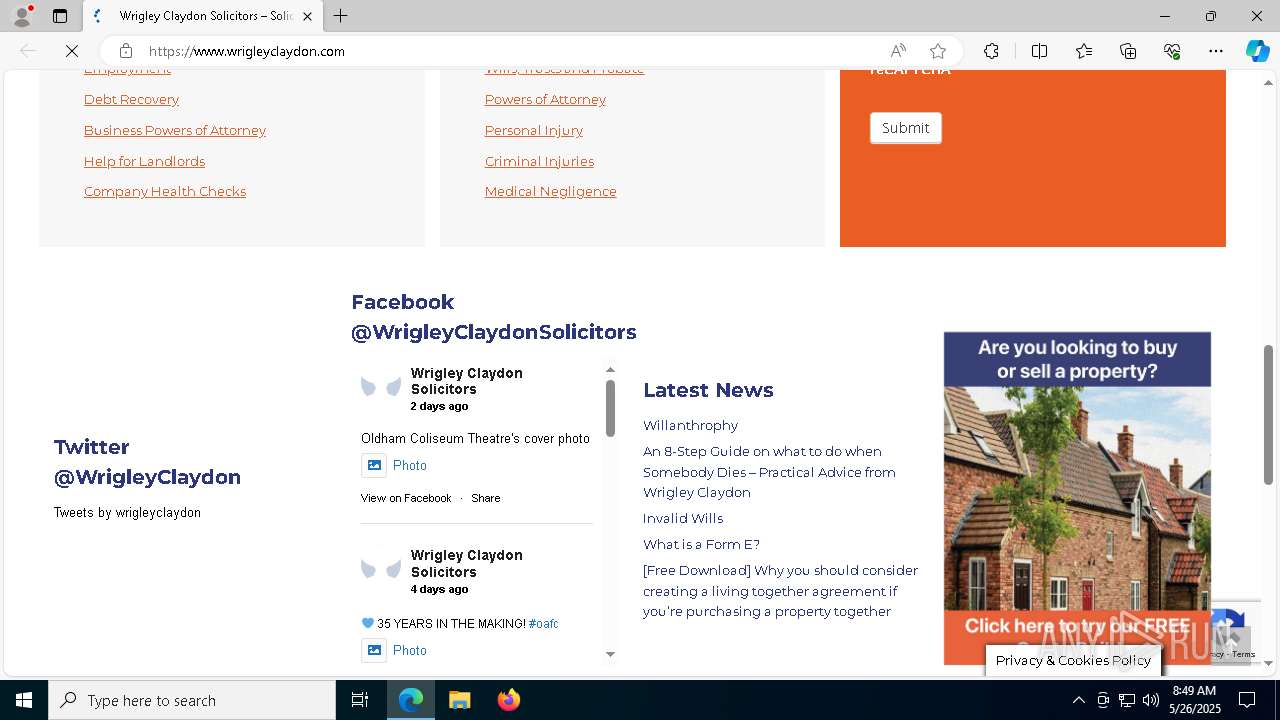Open Tweets by wrigleyclaydon link
The image size is (1280, 720).
(127, 512)
